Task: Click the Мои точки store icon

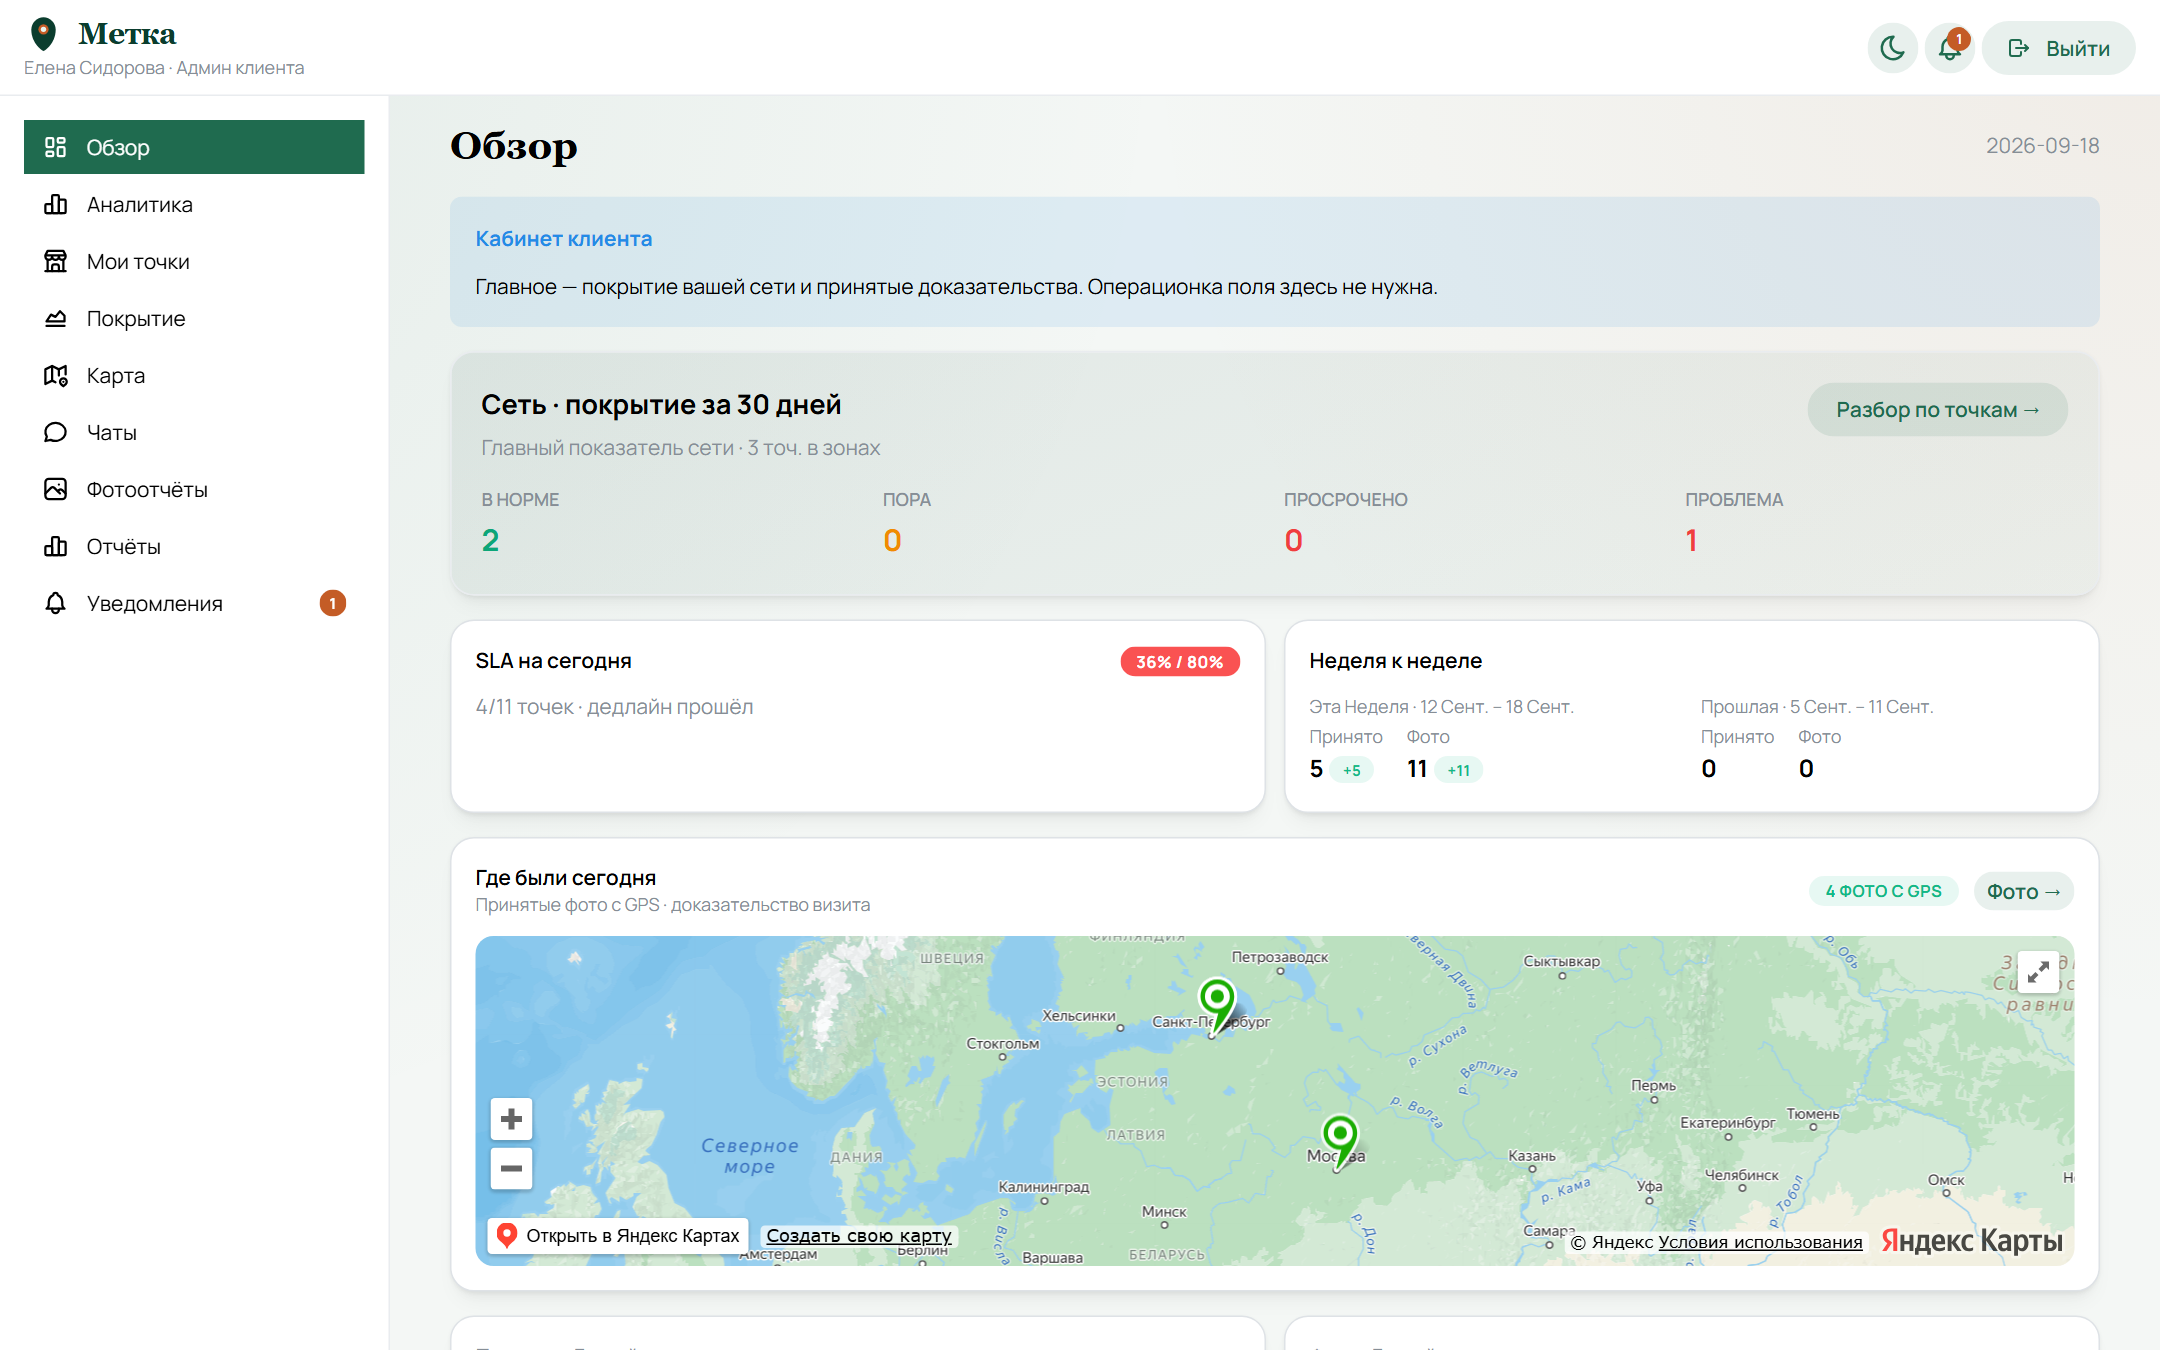Action: click(55, 261)
